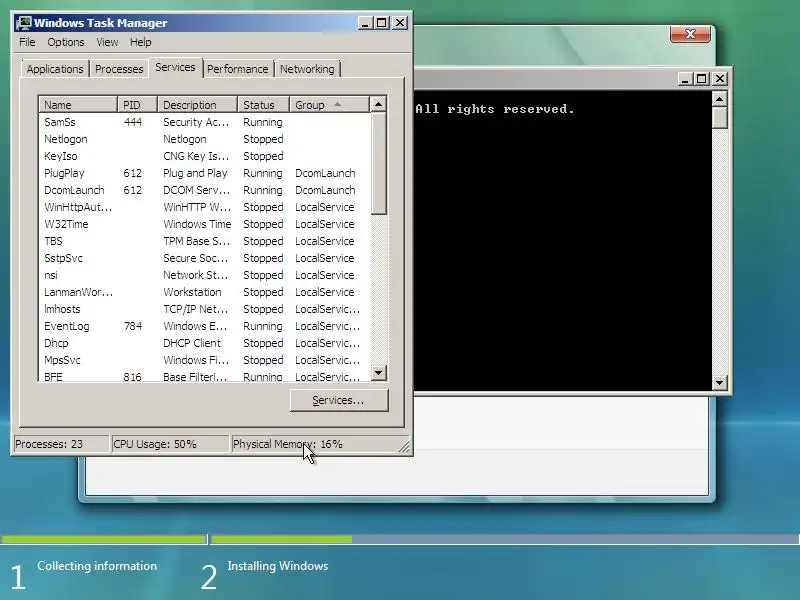The height and width of the screenshot is (600, 800).
Task: Switch to the Performance tab
Action: 237,69
